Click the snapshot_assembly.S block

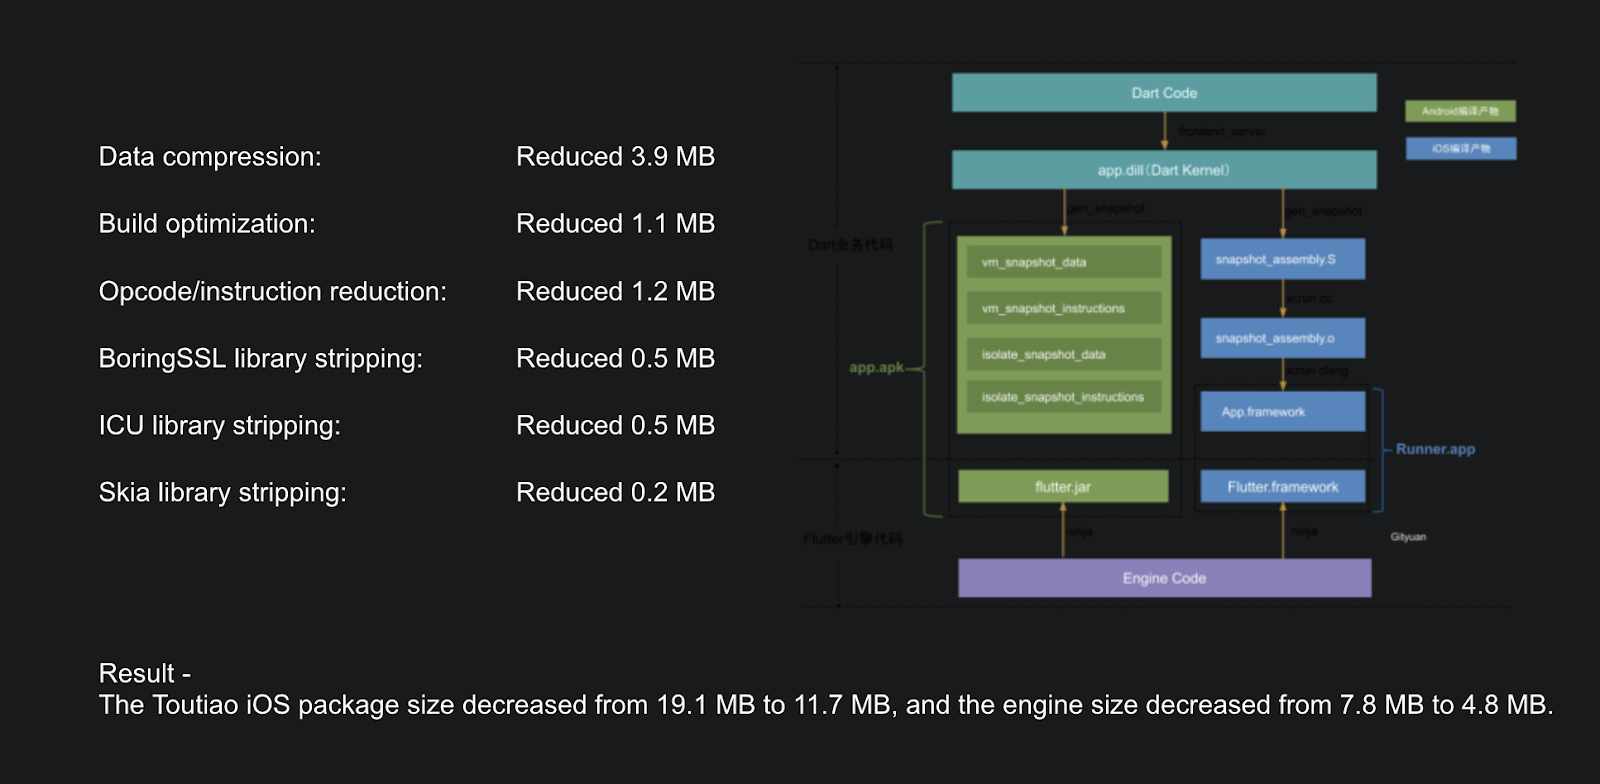pos(1283,259)
